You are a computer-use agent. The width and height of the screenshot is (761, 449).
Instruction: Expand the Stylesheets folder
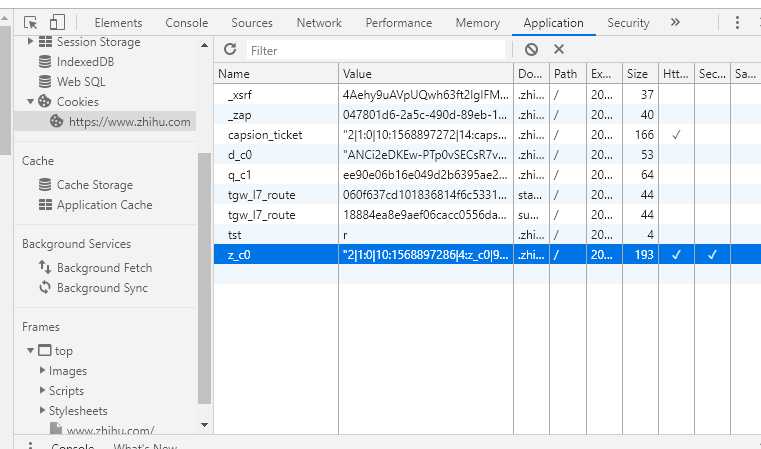pyautogui.click(x=42, y=410)
